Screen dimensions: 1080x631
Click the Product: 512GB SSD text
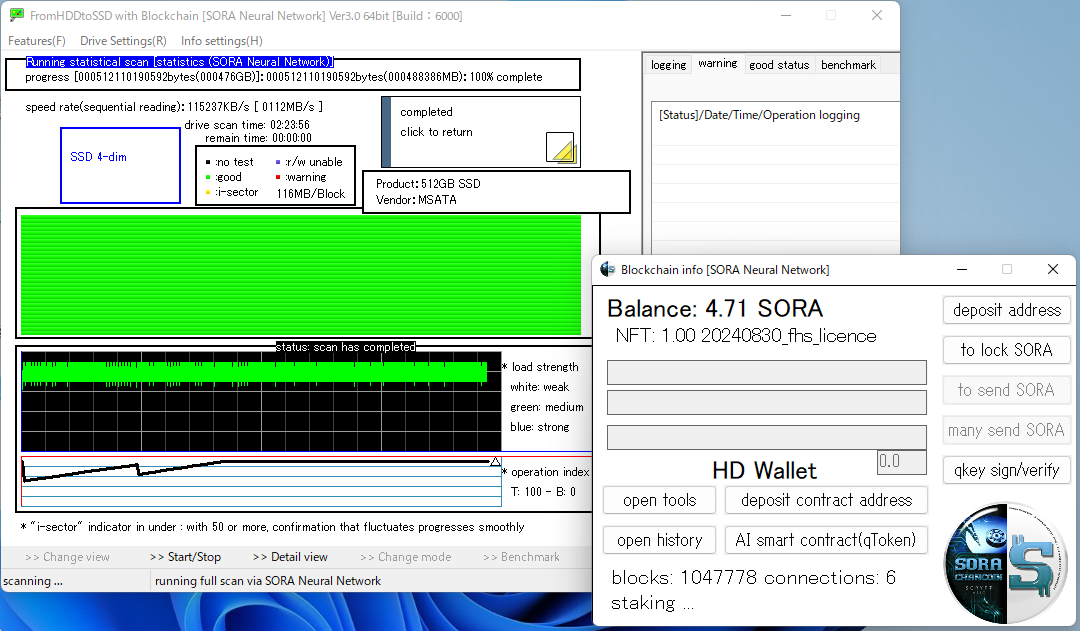[x=428, y=184]
